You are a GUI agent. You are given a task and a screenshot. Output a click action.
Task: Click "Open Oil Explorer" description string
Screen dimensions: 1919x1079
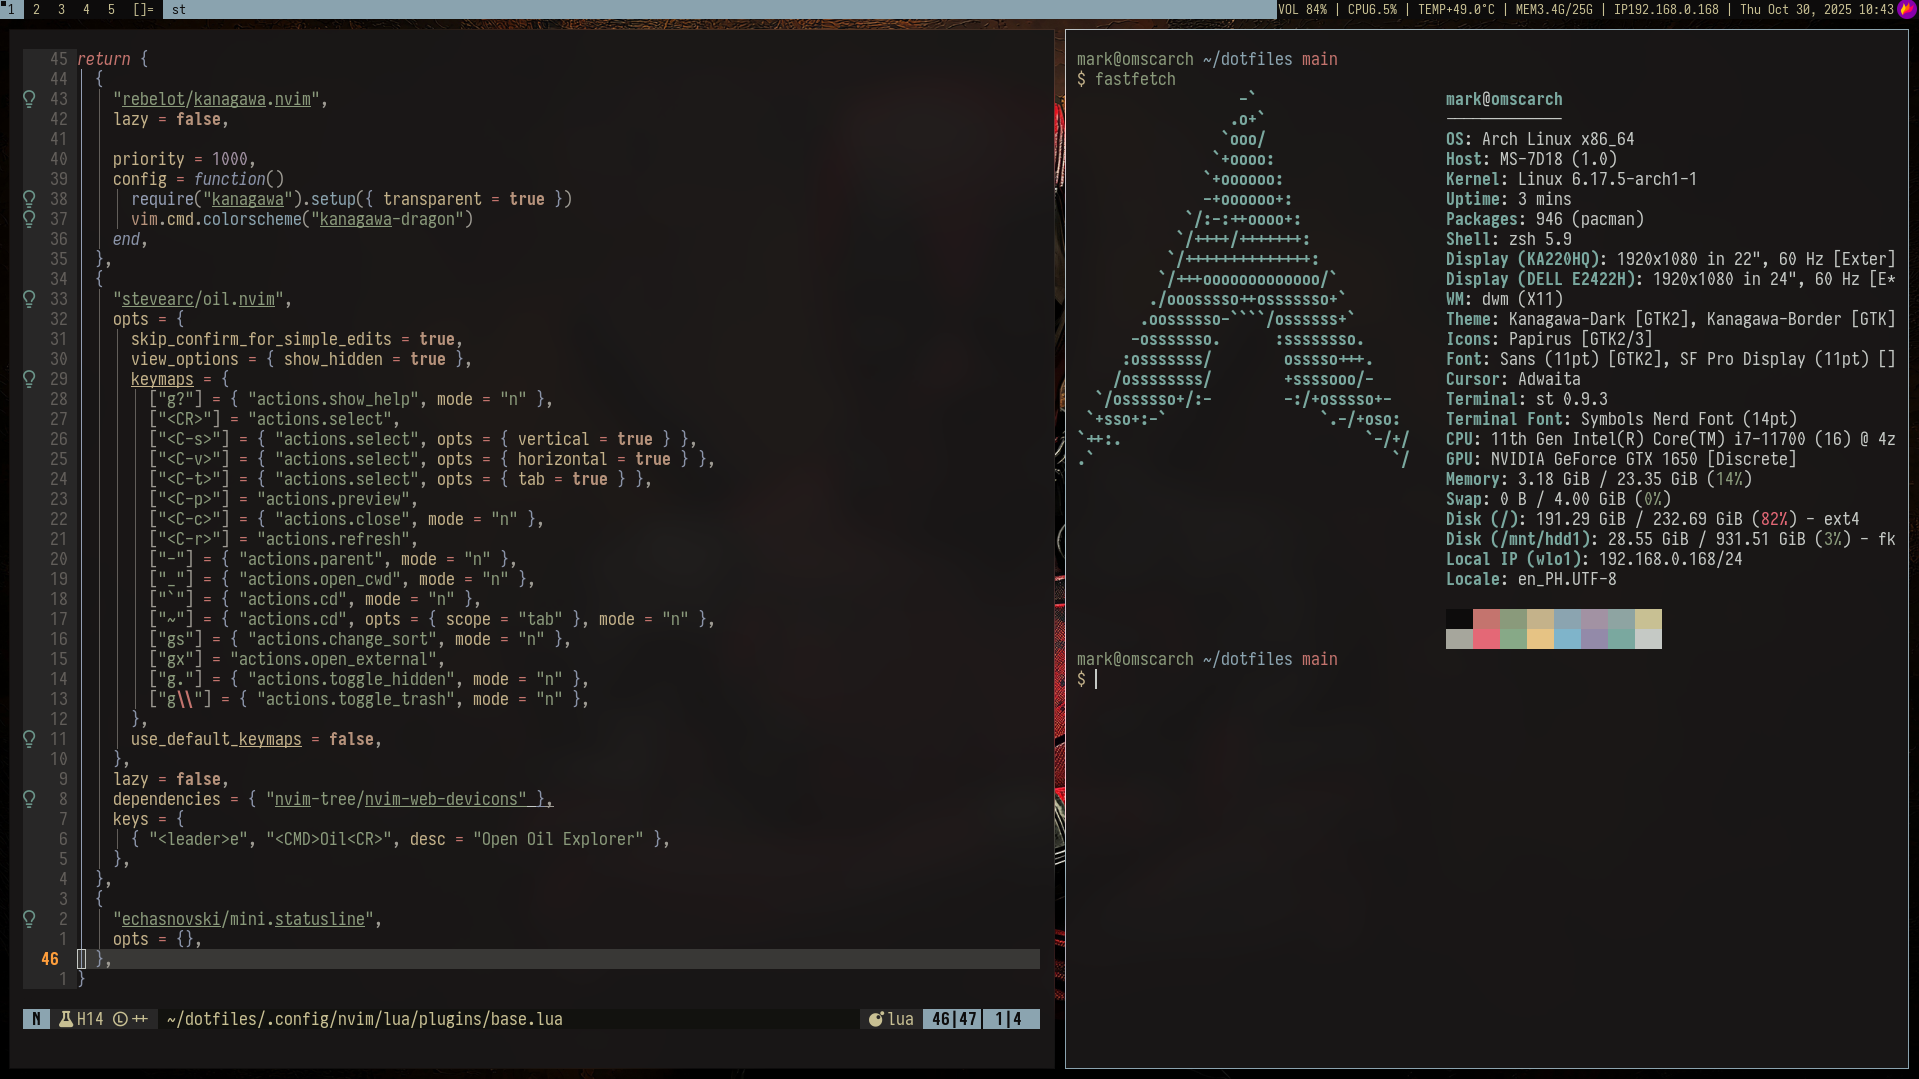pos(558,839)
